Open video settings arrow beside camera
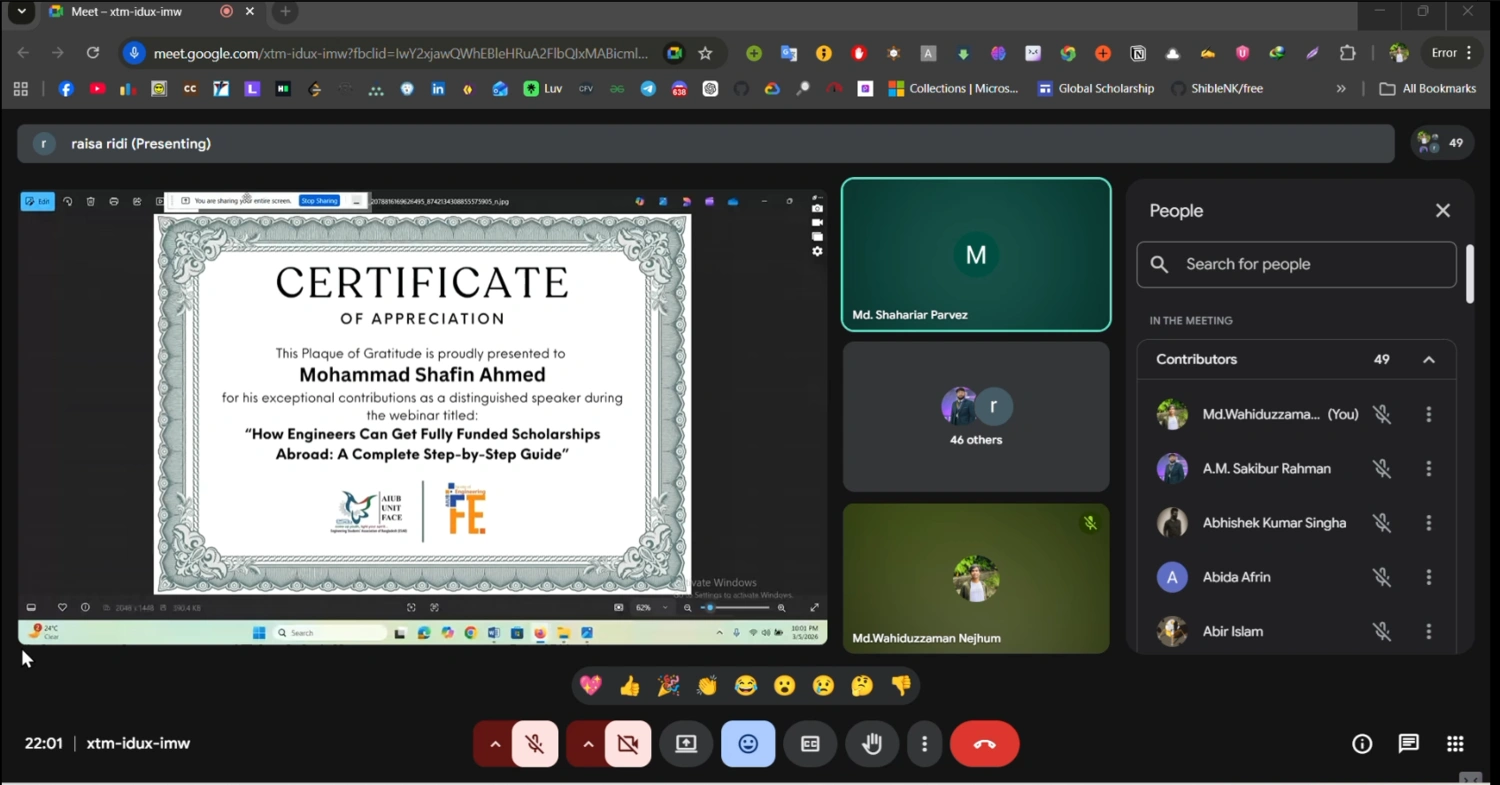 click(x=588, y=744)
